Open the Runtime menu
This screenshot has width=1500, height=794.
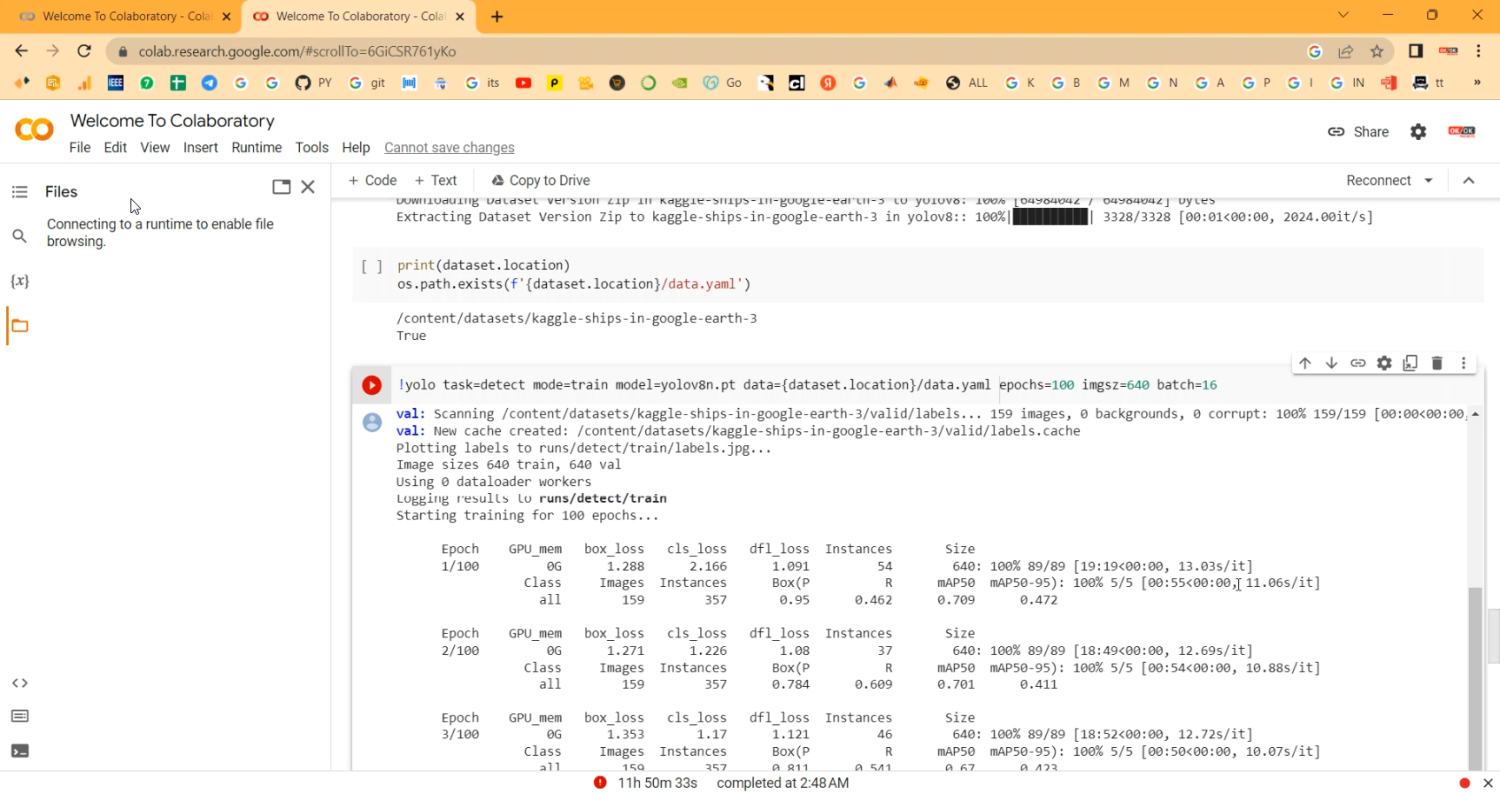(256, 148)
